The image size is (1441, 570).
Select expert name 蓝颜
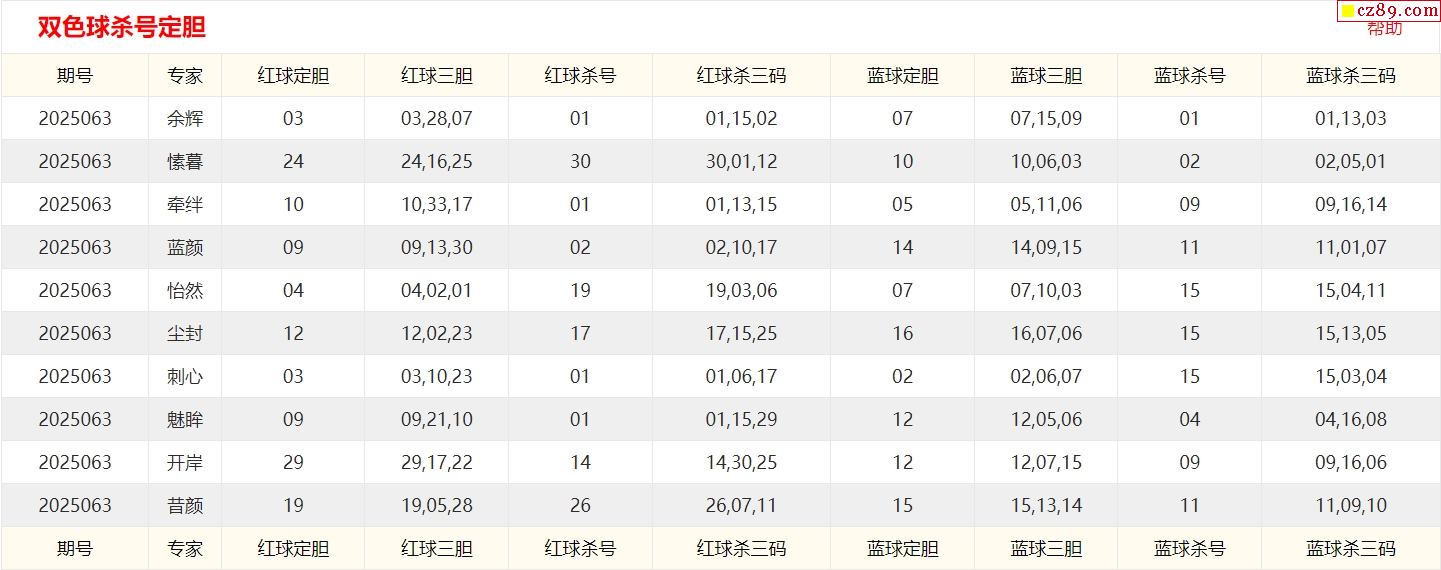[185, 247]
